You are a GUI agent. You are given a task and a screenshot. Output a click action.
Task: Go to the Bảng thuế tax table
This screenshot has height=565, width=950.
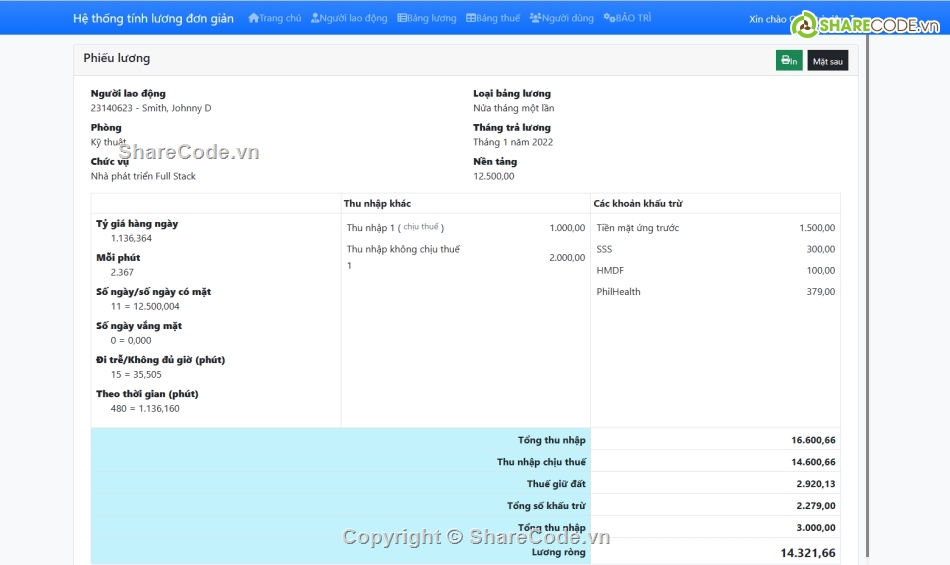pos(493,18)
